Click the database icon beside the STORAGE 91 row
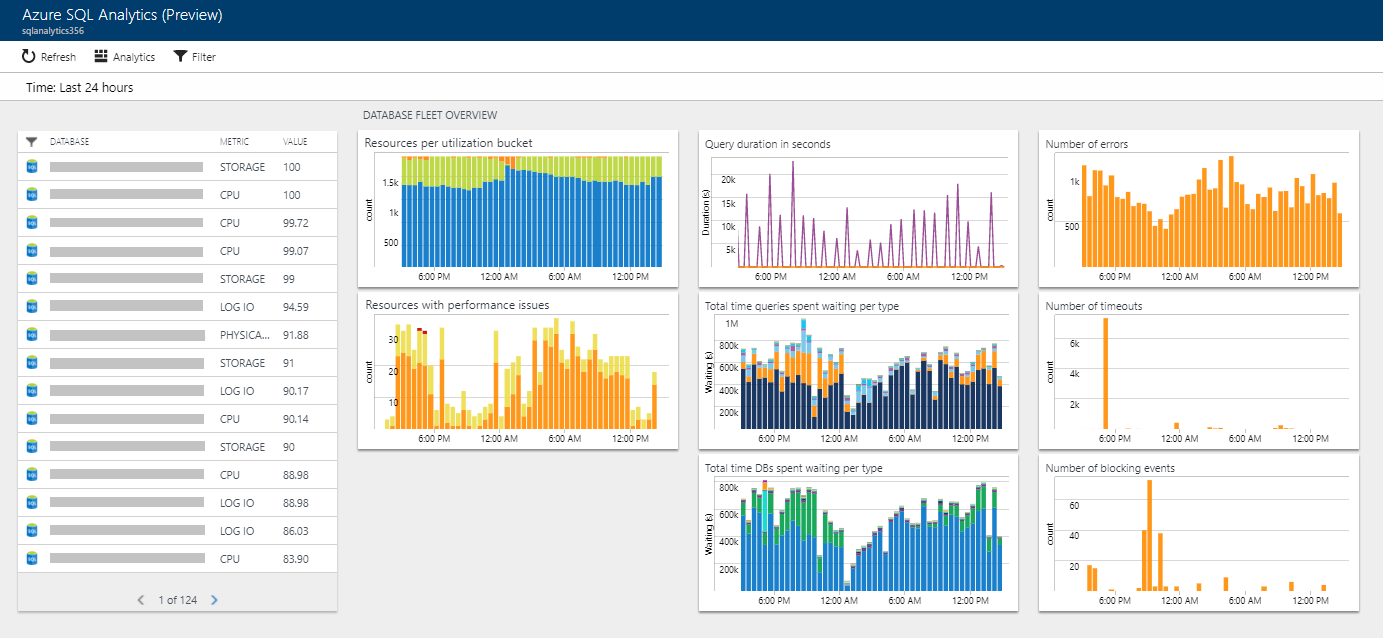 pyautogui.click(x=31, y=362)
